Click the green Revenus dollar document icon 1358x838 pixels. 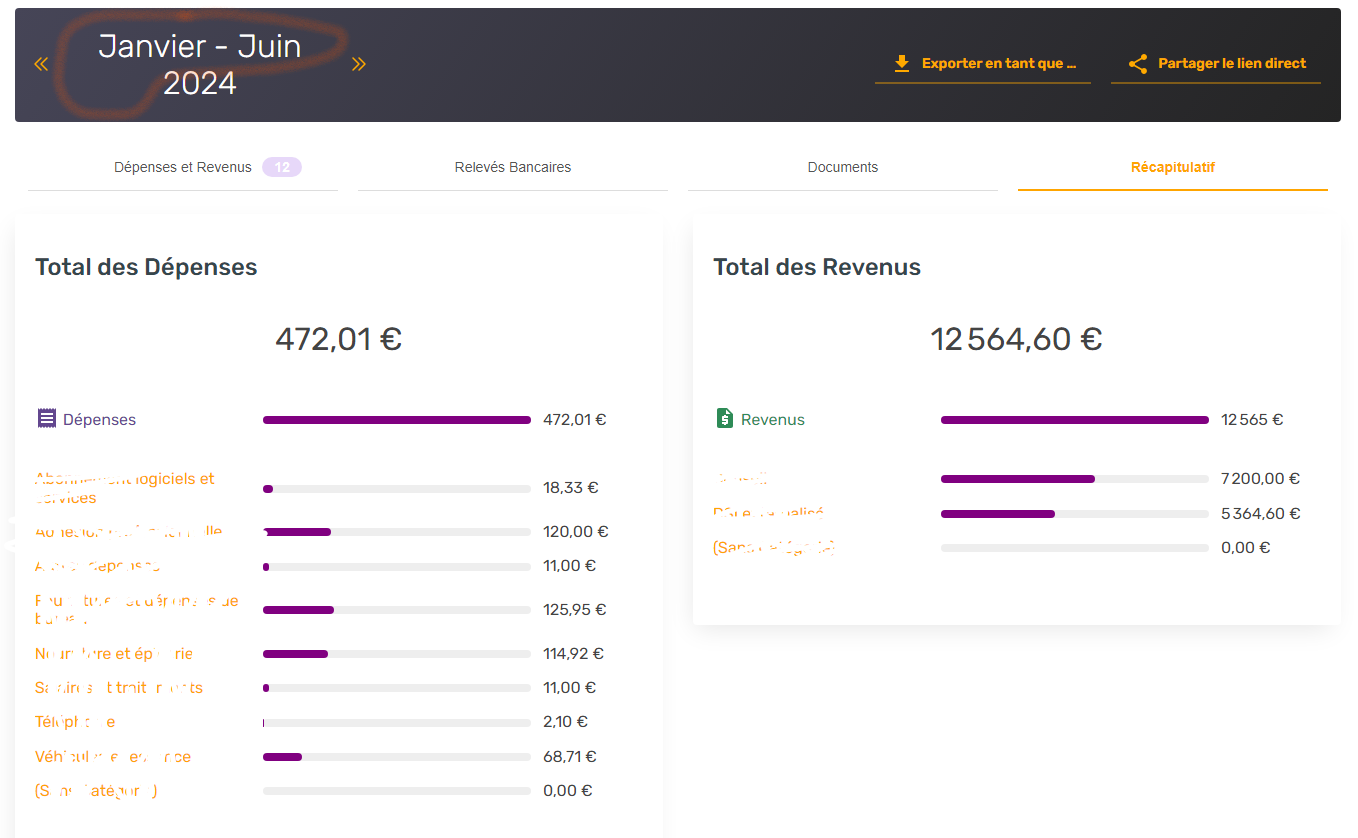(x=725, y=419)
